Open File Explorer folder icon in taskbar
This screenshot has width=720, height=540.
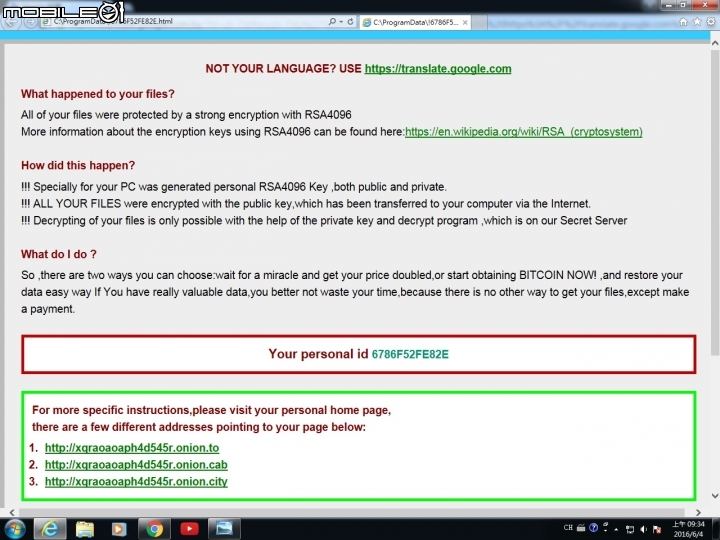click(84, 529)
